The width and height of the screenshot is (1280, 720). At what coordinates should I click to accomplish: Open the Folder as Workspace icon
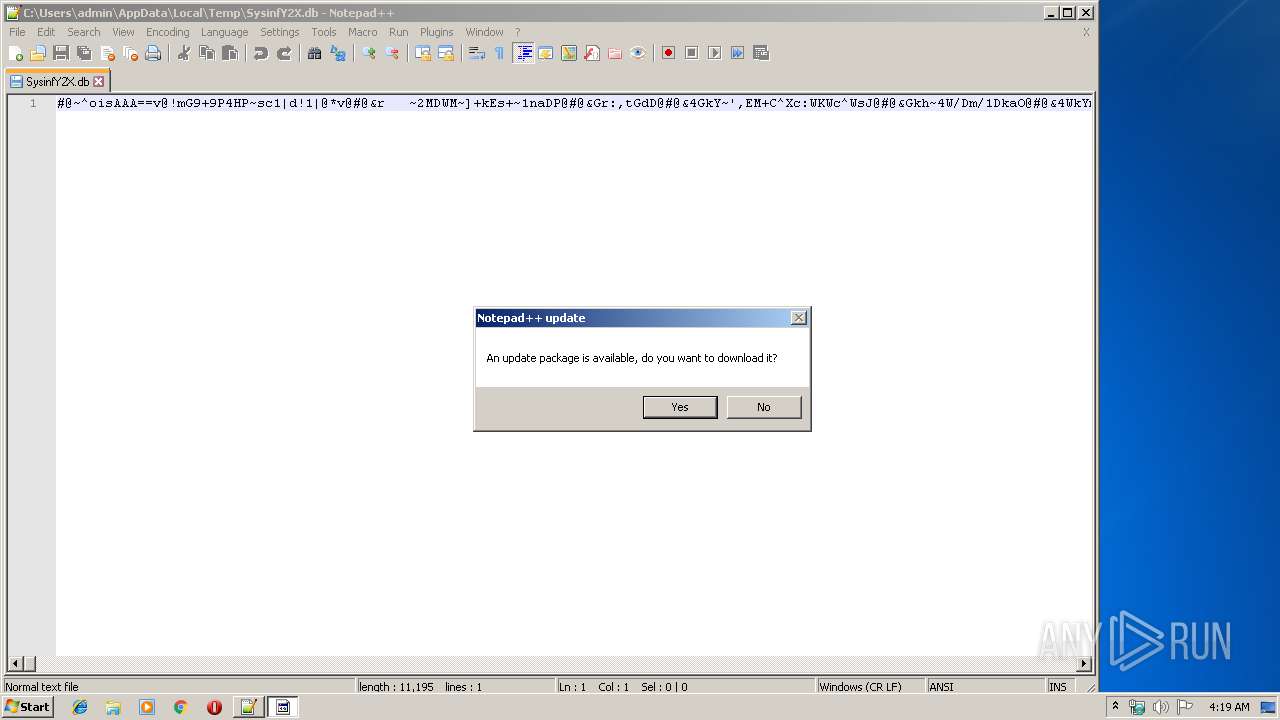pyautogui.click(x=615, y=53)
